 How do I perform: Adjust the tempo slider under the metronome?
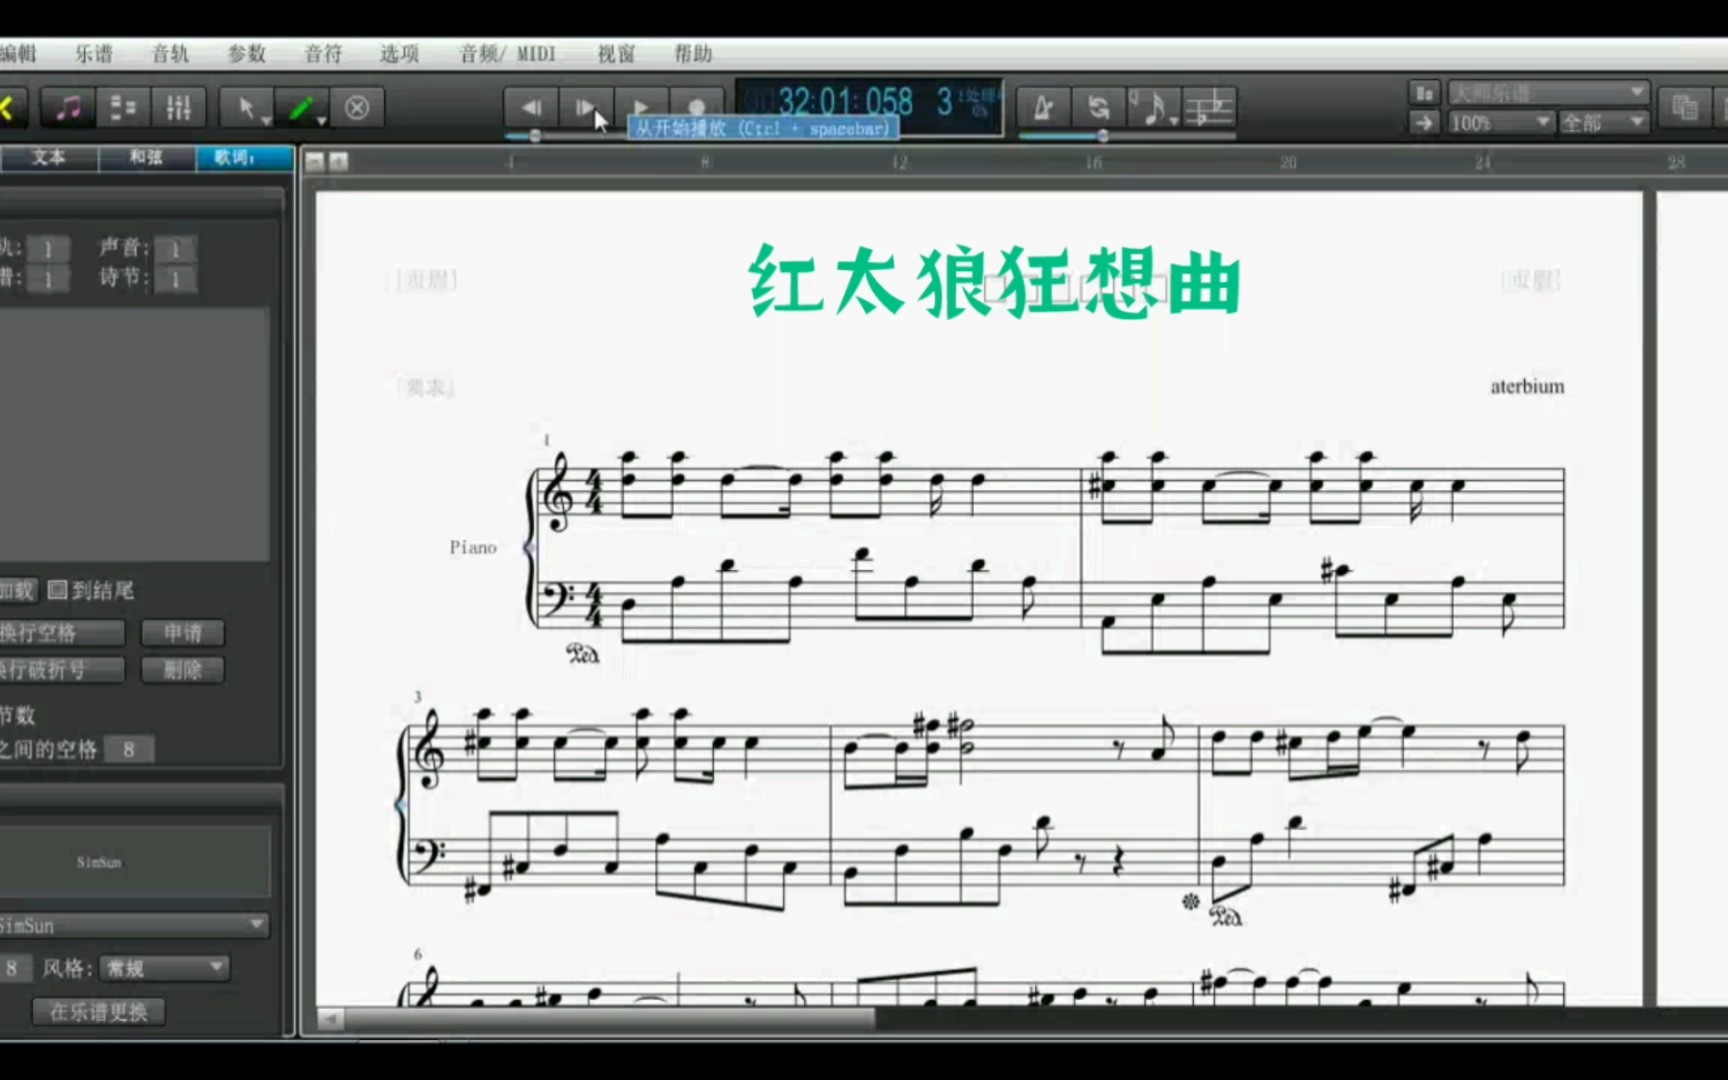(1102, 135)
